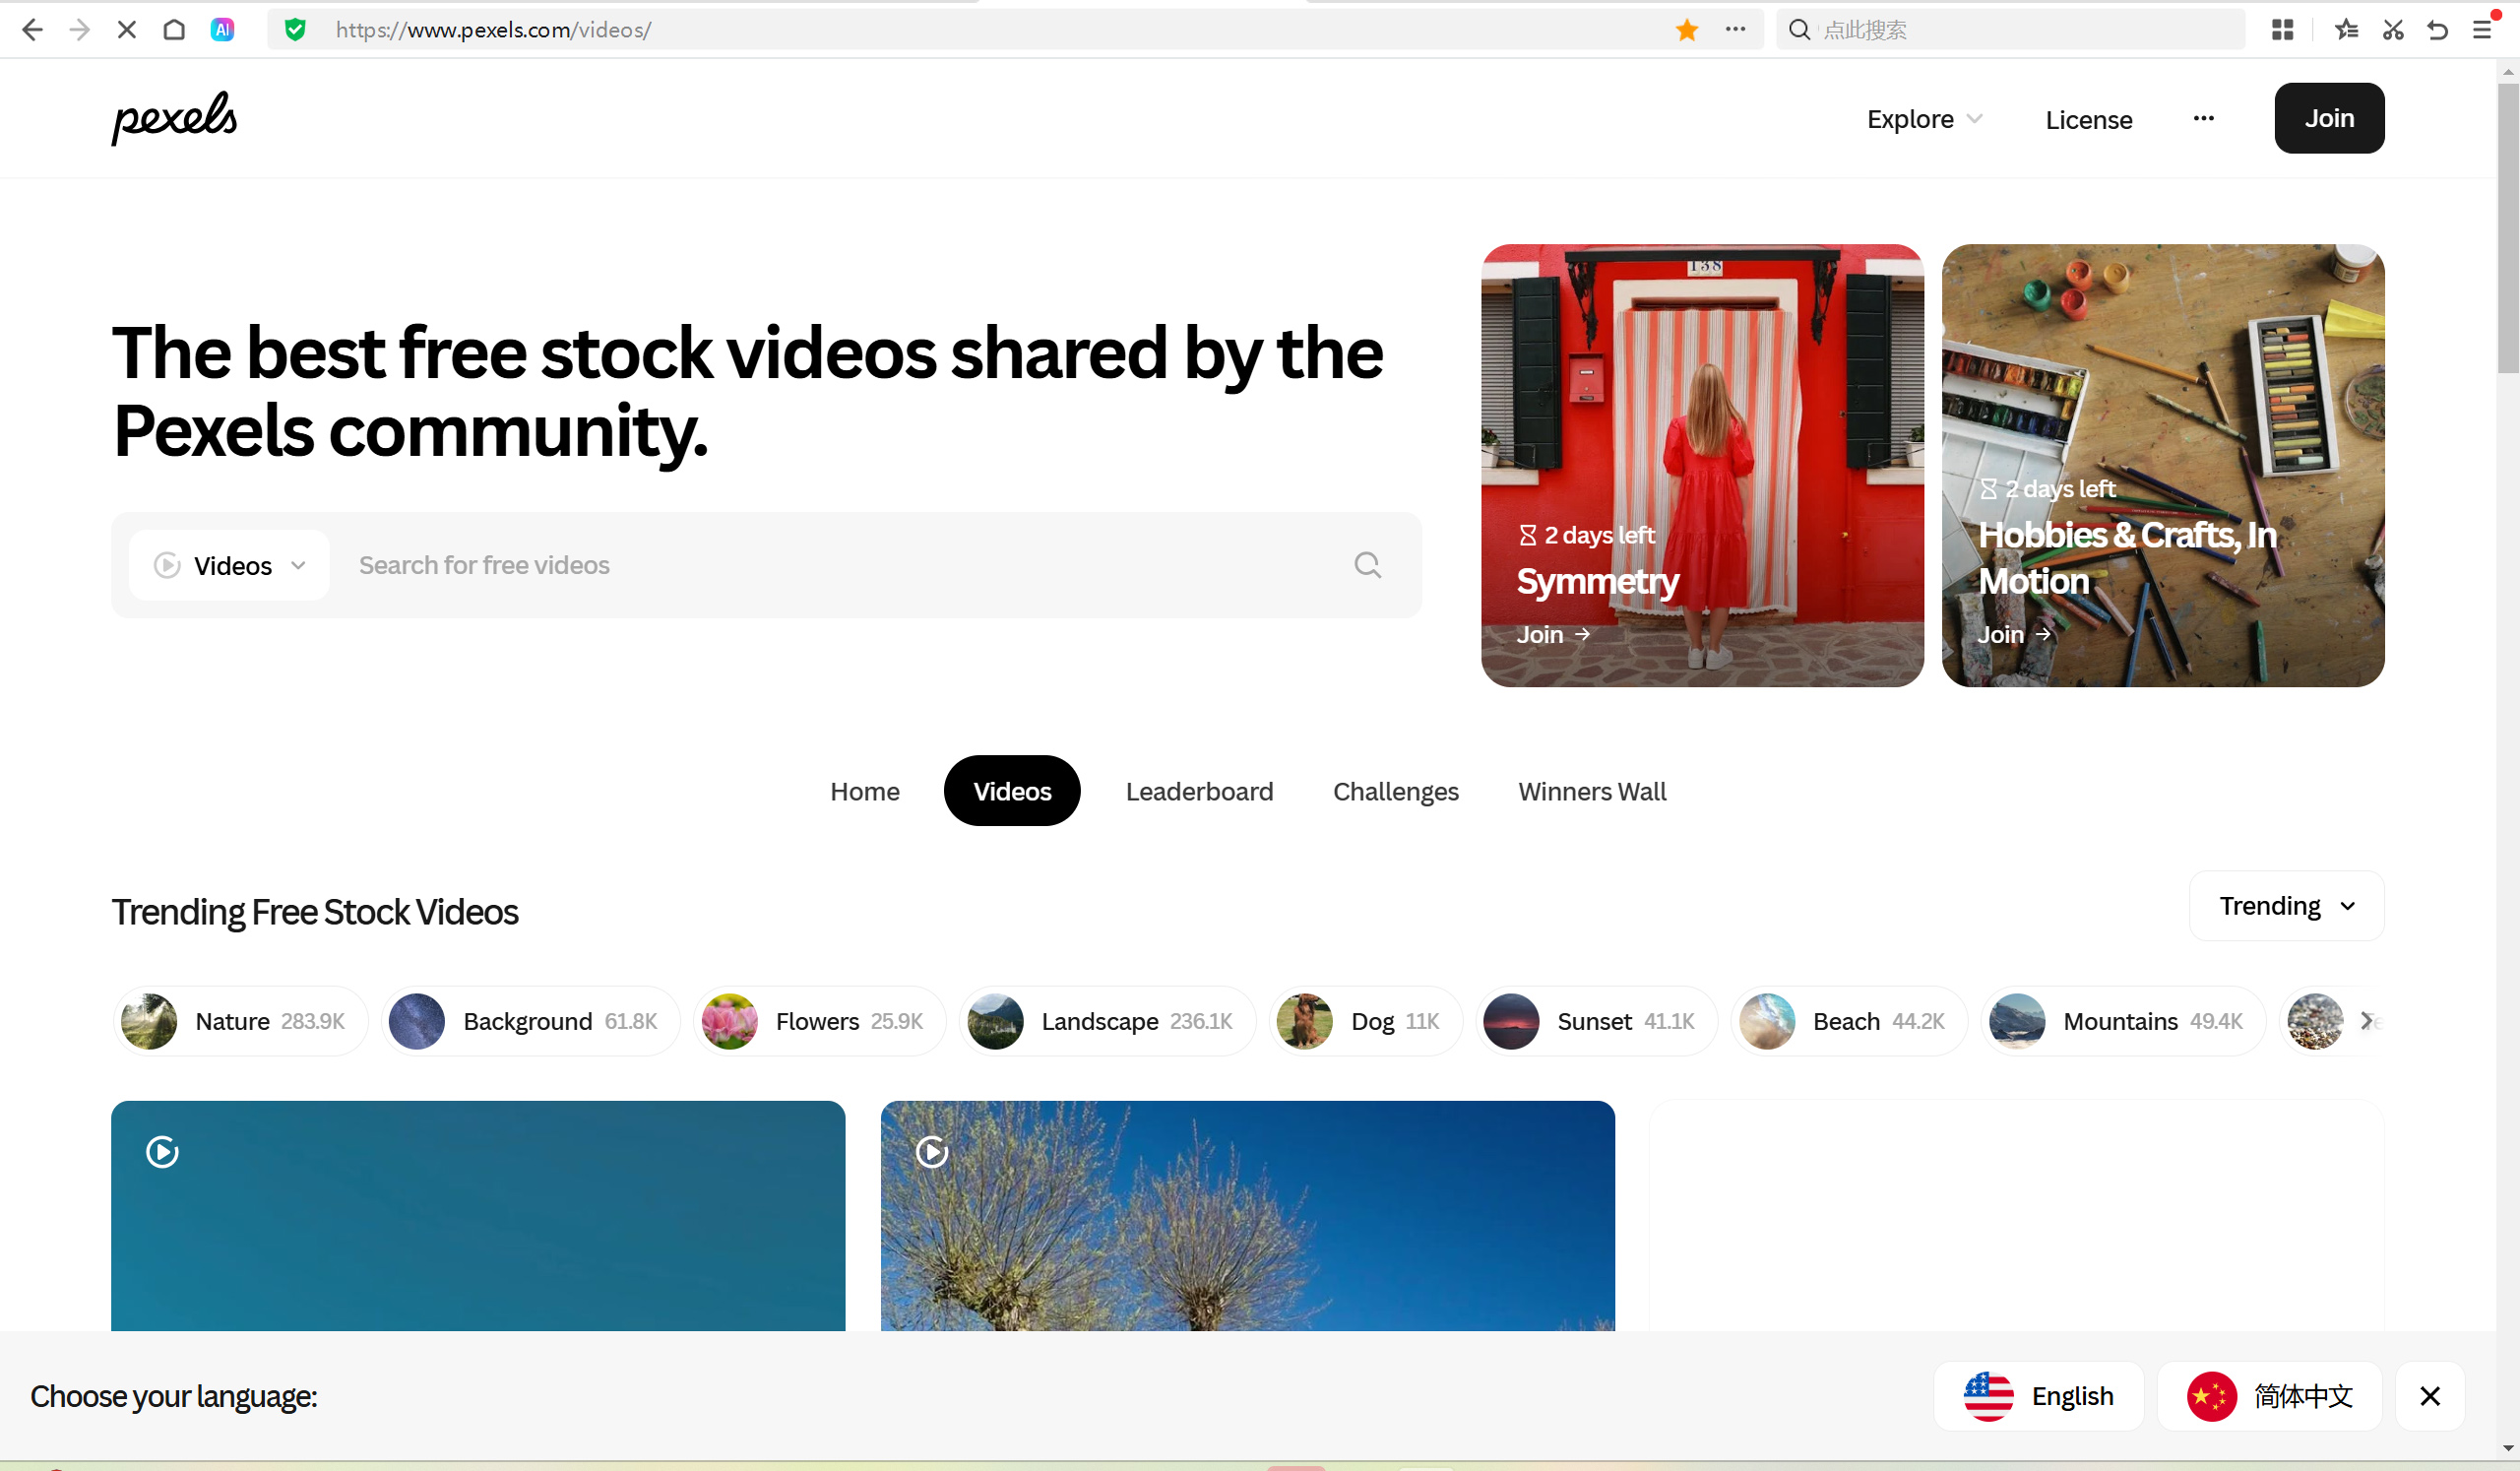The image size is (2520, 1471).
Task: Select 简体中文 language option
Action: (x=2268, y=1395)
